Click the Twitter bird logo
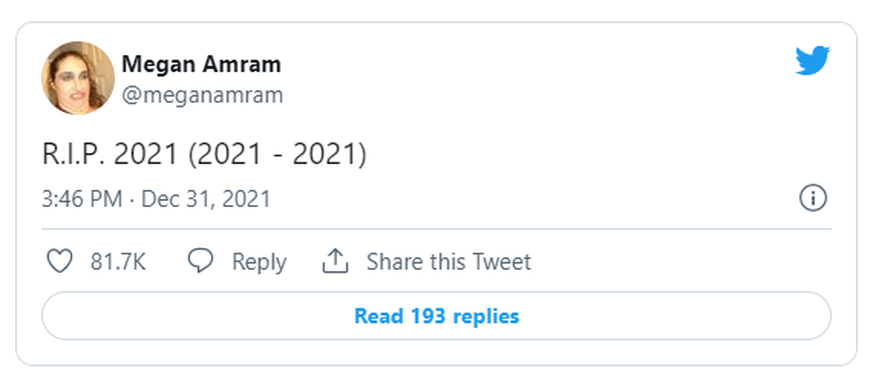This screenshot has width=873, height=380. (x=812, y=61)
